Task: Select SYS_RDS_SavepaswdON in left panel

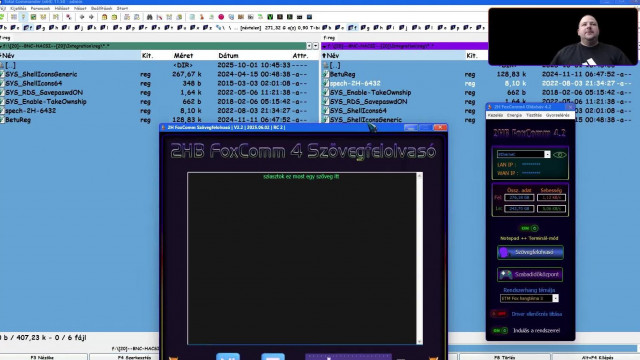Action: tap(44, 93)
